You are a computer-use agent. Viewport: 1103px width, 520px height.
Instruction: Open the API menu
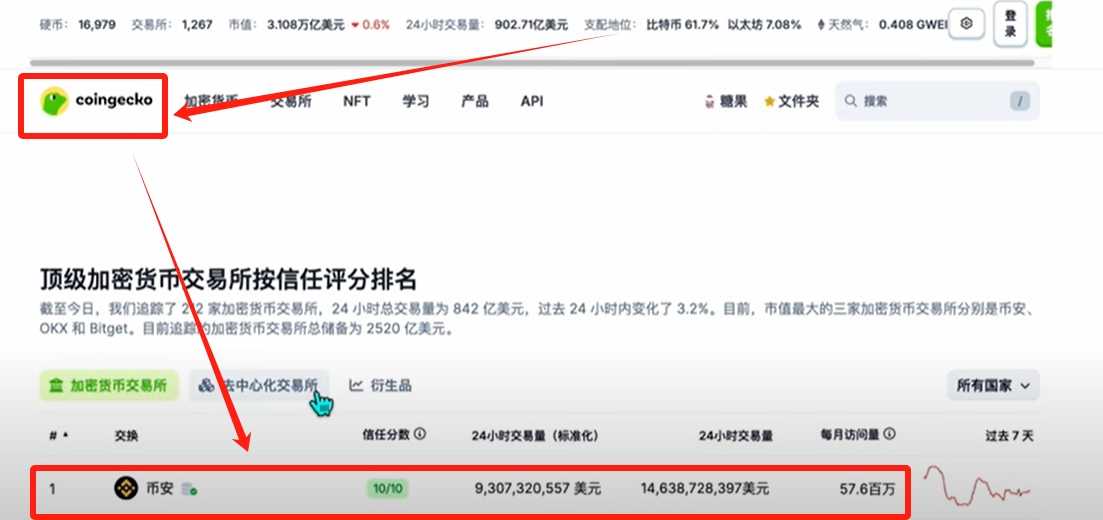click(532, 101)
